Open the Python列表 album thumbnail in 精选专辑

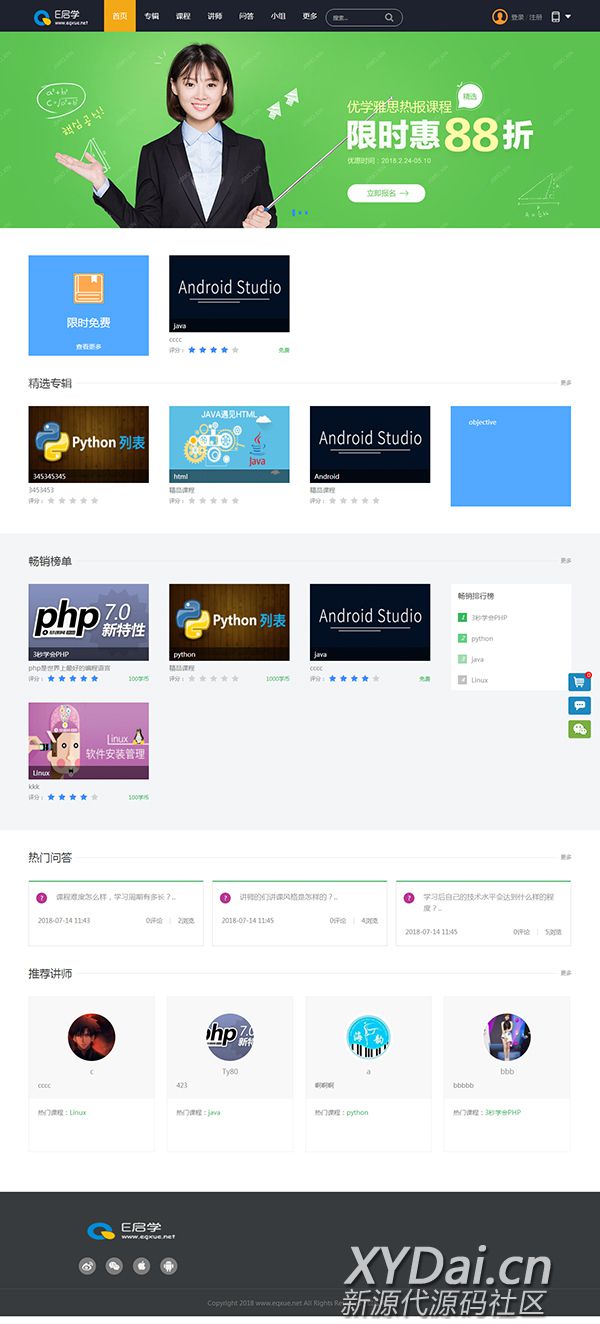[88, 444]
